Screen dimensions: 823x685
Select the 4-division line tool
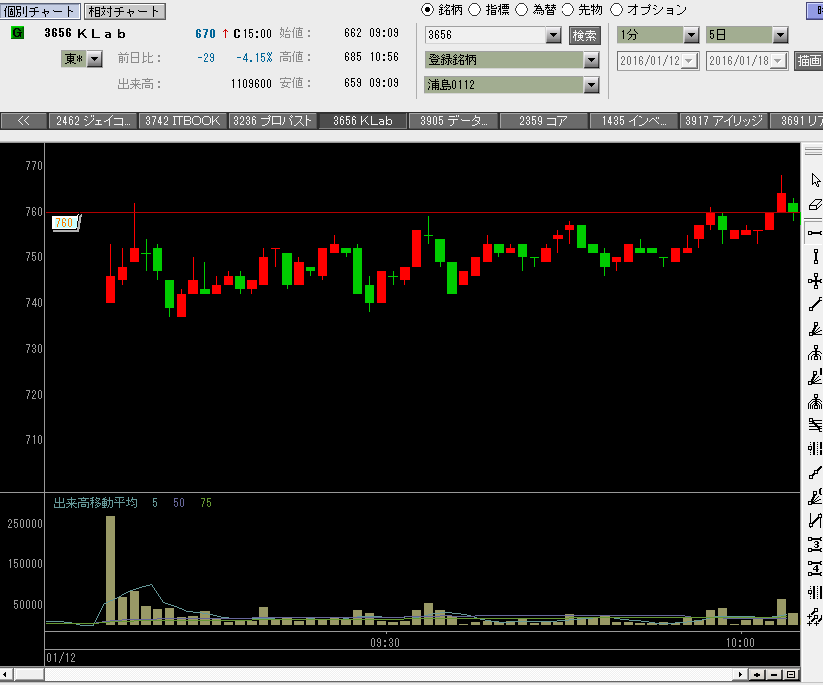(x=815, y=568)
